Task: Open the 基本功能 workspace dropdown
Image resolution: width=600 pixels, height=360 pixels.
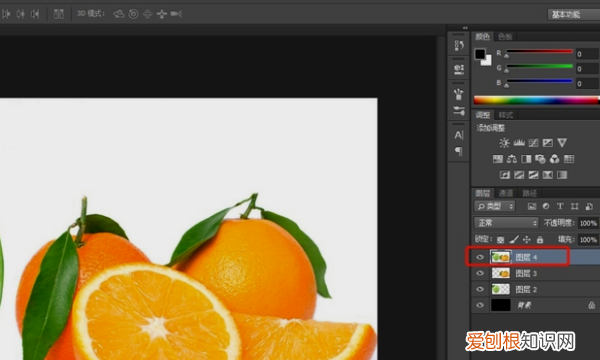Action: click(573, 15)
